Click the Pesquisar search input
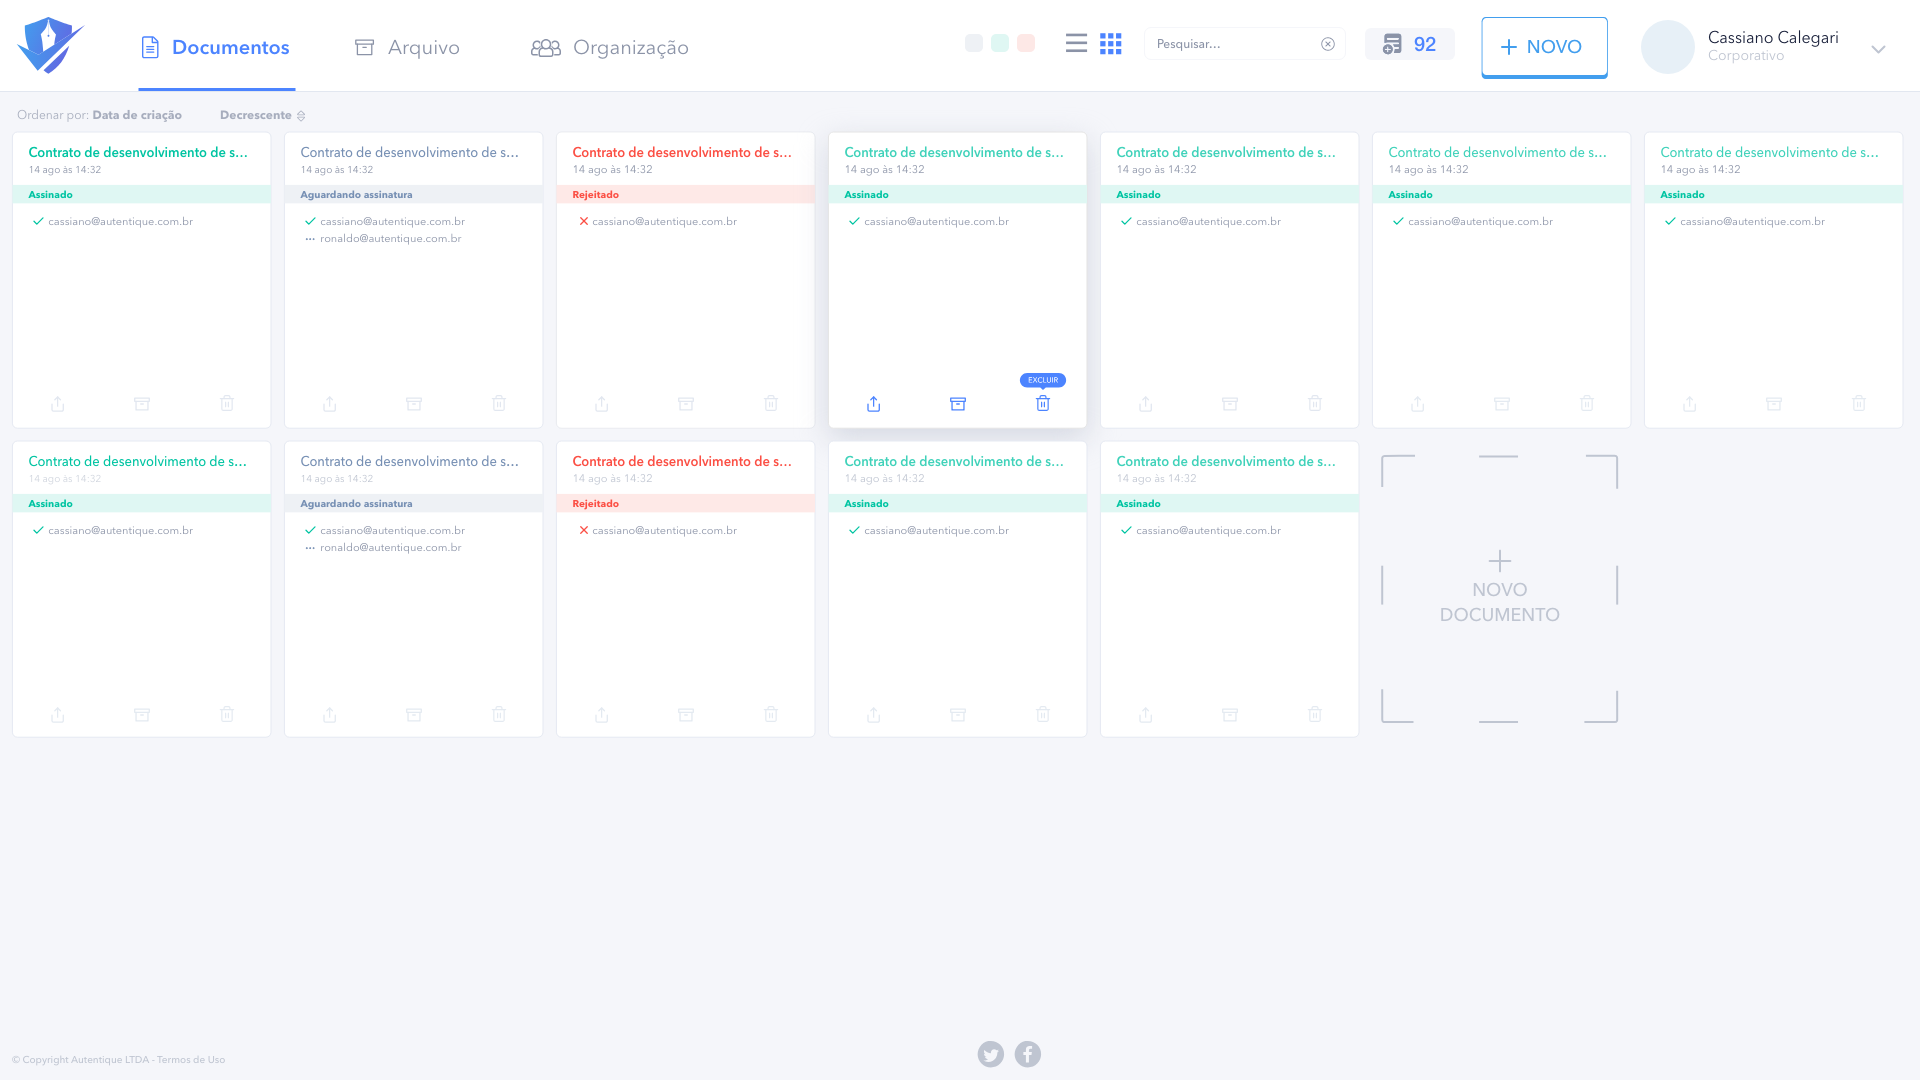The image size is (1920, 1080). 1232,44
